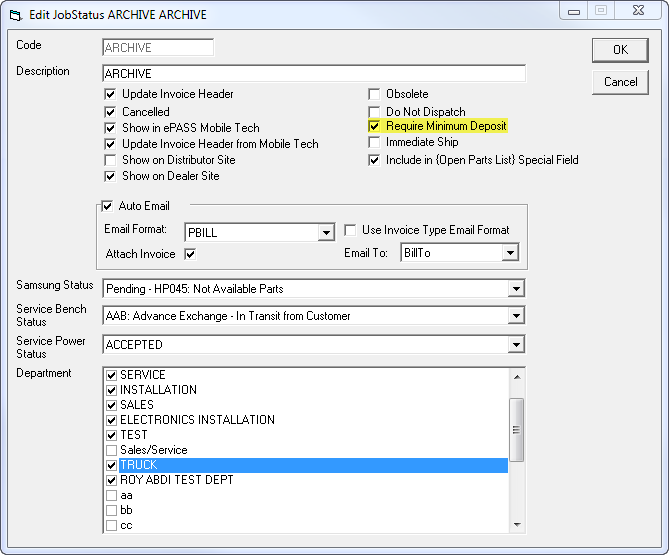Viewport: 669px width, 555px height.
Task: Dismiss dialog using Cancel button
Action: coord(620,82)
